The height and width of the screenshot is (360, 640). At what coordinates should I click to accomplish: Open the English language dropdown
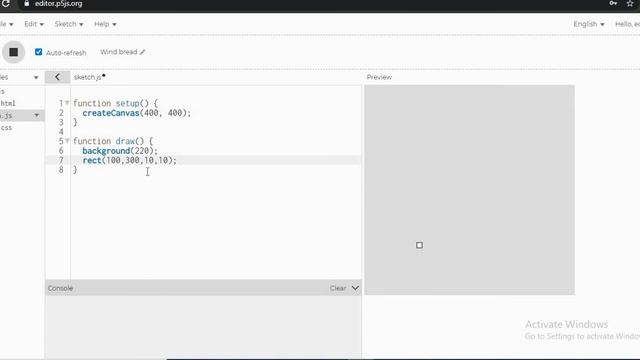coord(589,24)
